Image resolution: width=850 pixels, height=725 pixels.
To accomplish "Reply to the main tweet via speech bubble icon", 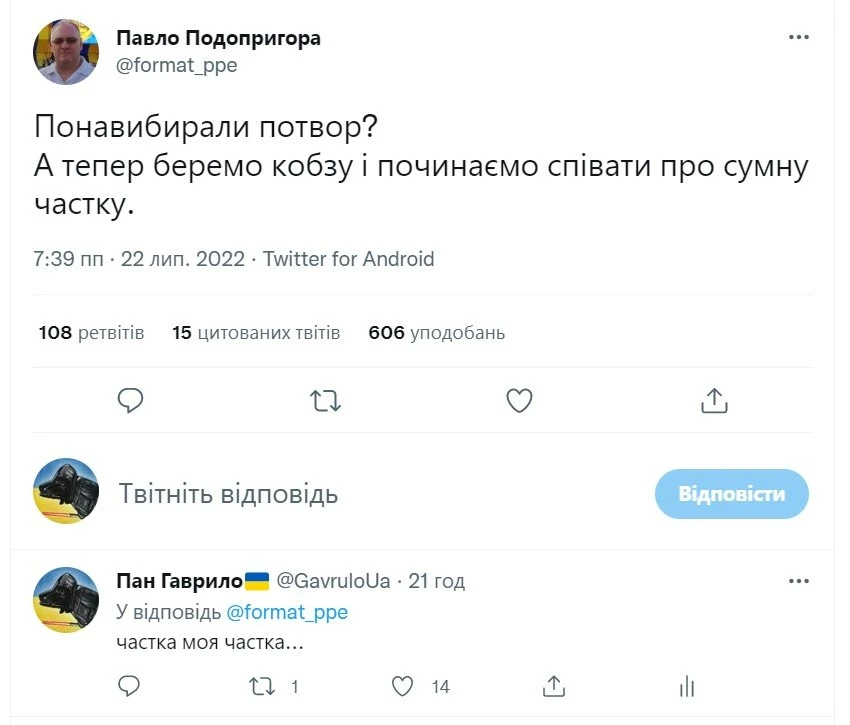I will click(x=130, y=401).
